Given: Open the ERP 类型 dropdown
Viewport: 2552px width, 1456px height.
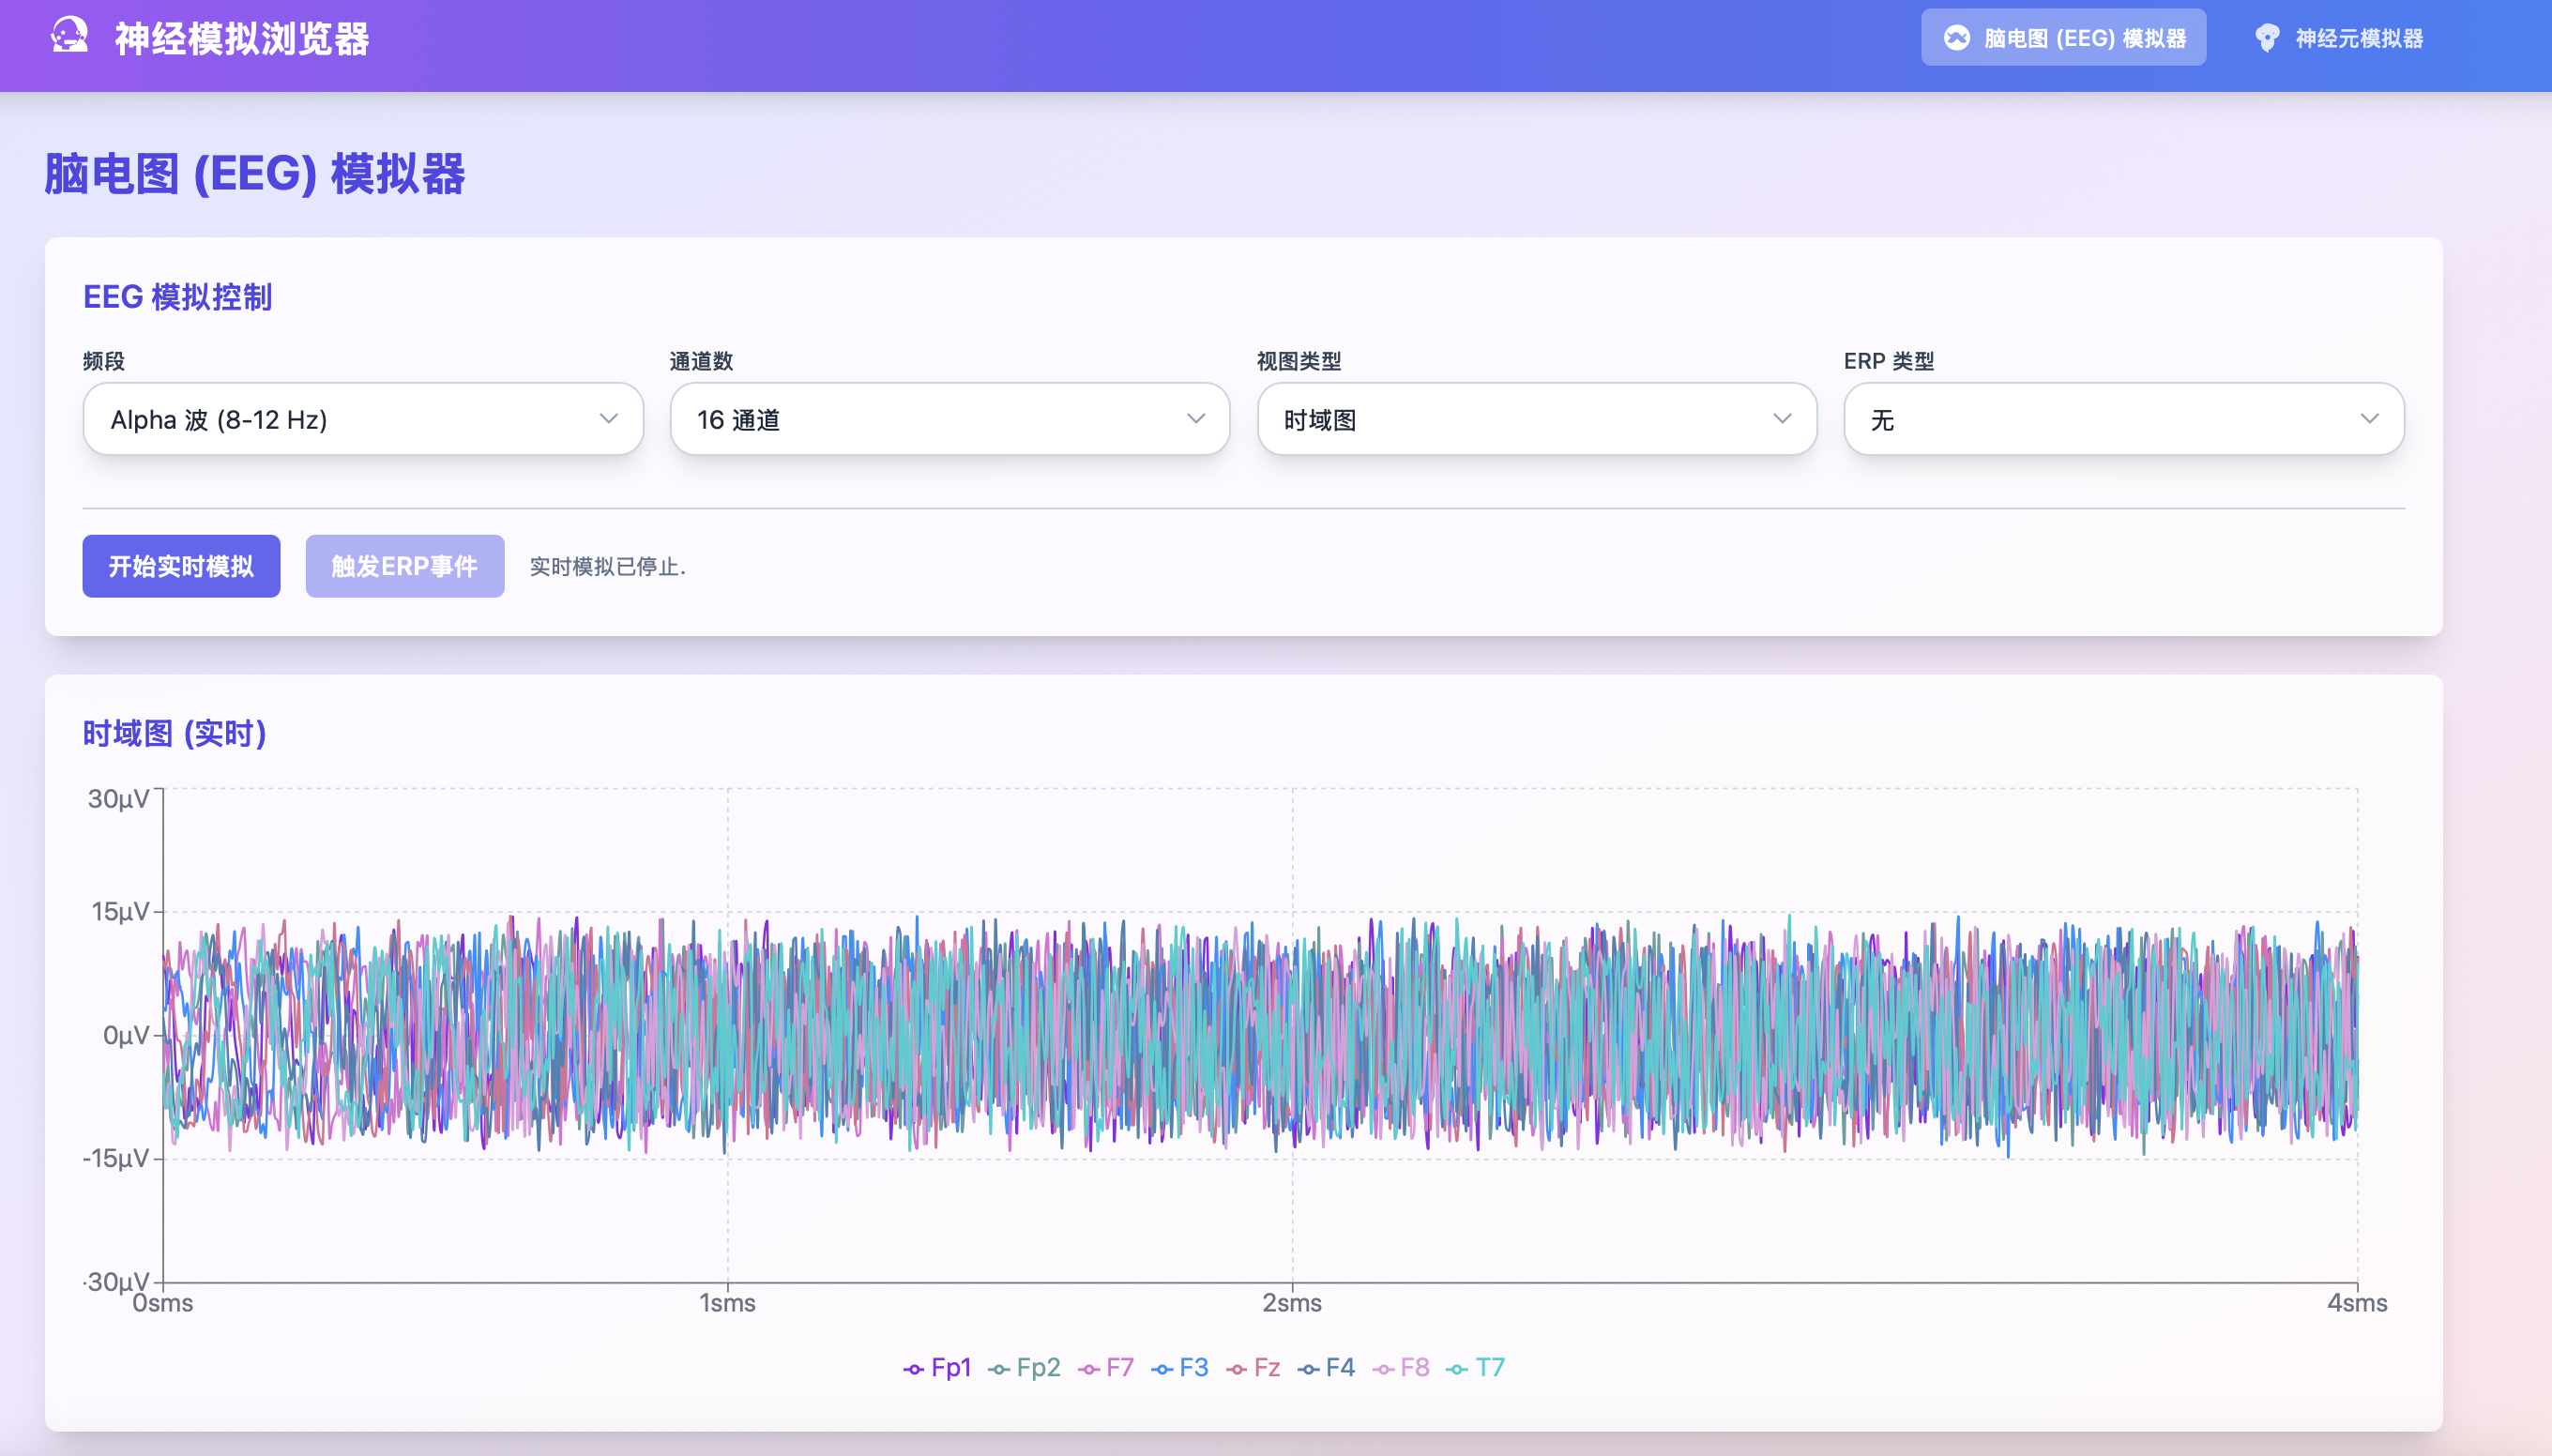Looking at the screenshot, I should tap(2123, 419).
